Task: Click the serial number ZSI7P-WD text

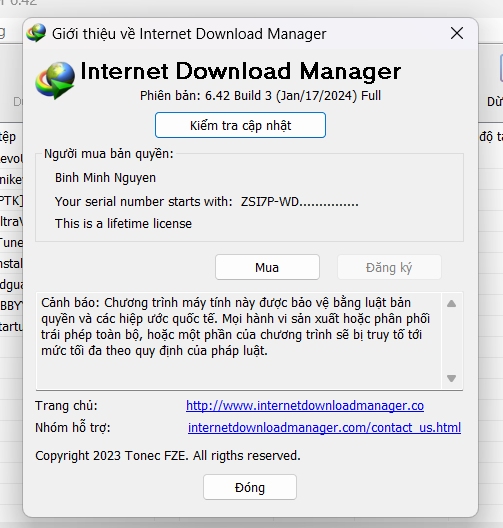Action: (299, 202)
